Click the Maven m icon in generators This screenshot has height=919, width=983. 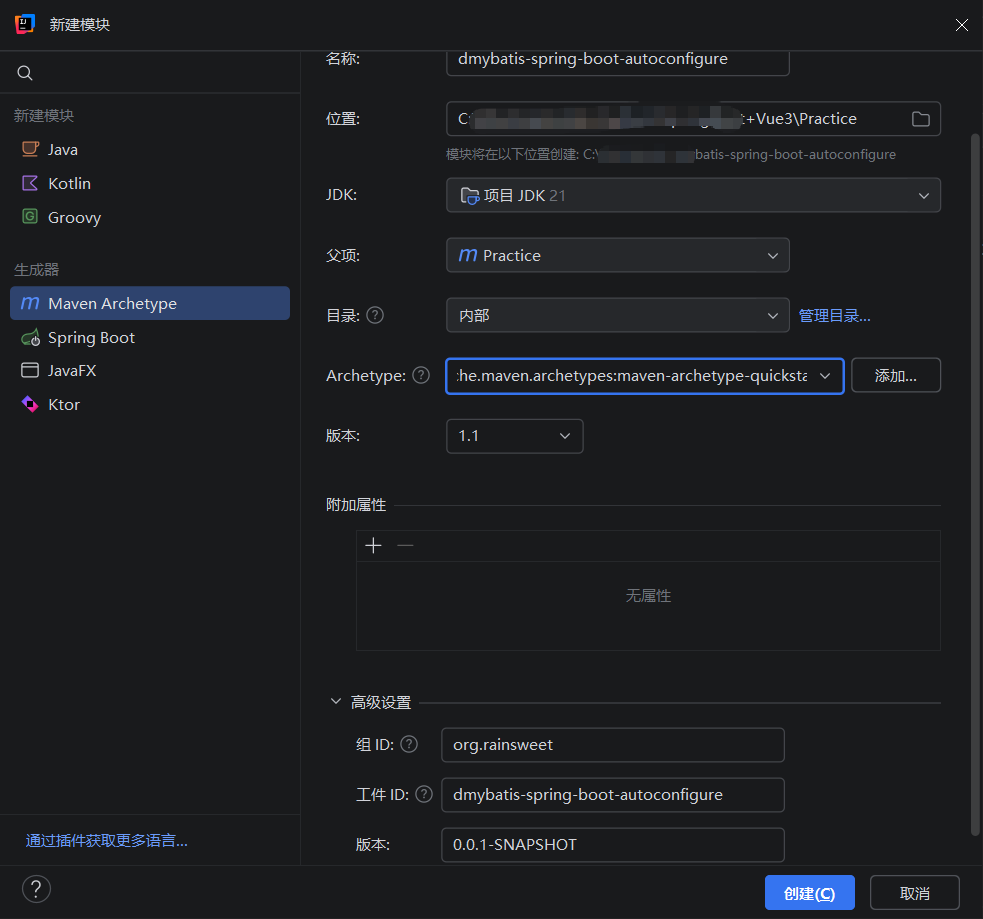click(x=30, y=303)
